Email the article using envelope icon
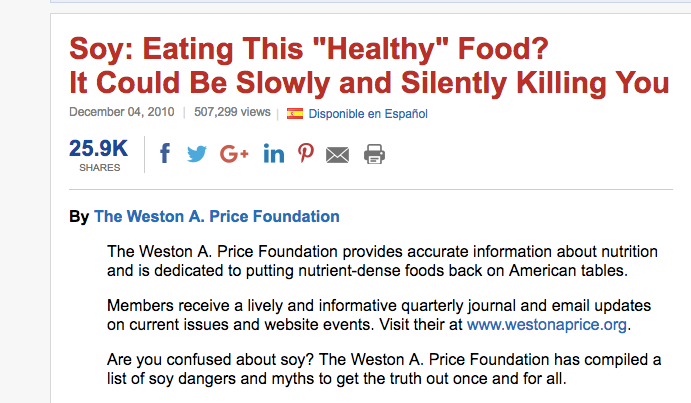Image resolution: width=691 pixels, height=403 pixels. tap(338, 155)
